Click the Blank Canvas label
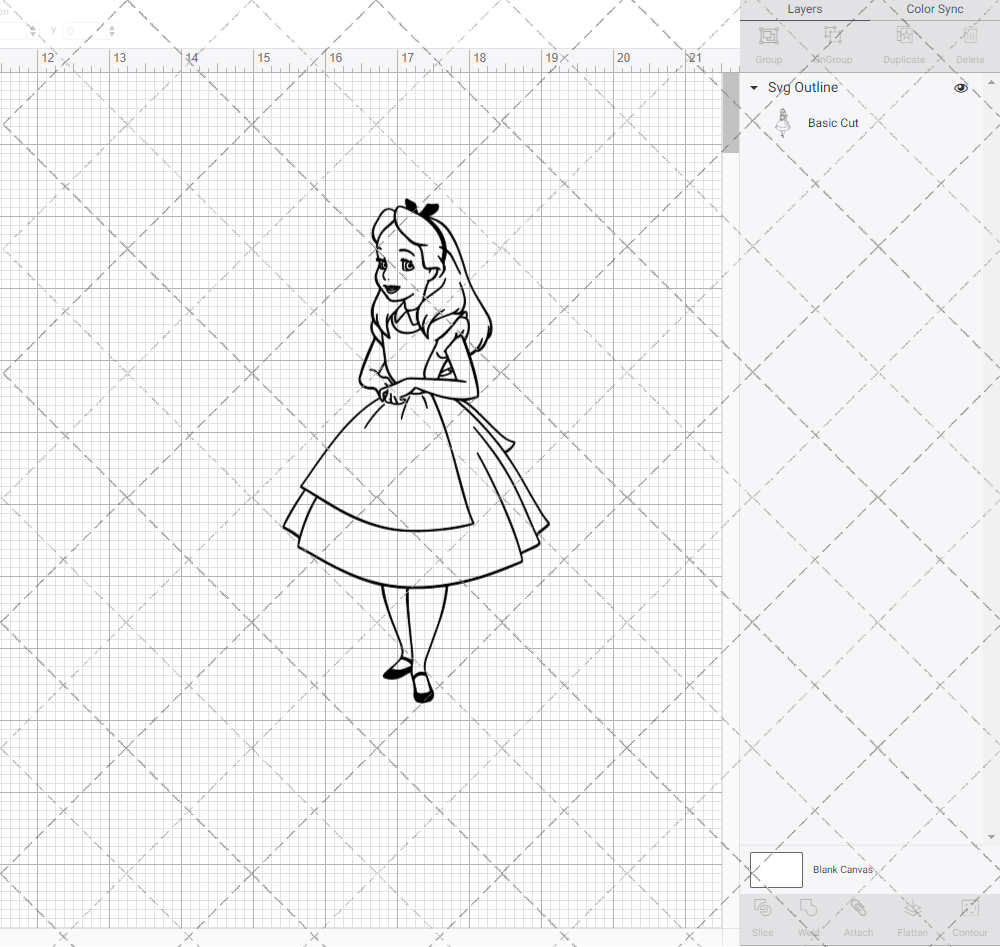The height and width of the screenshot is (947, 1000). 843,869
